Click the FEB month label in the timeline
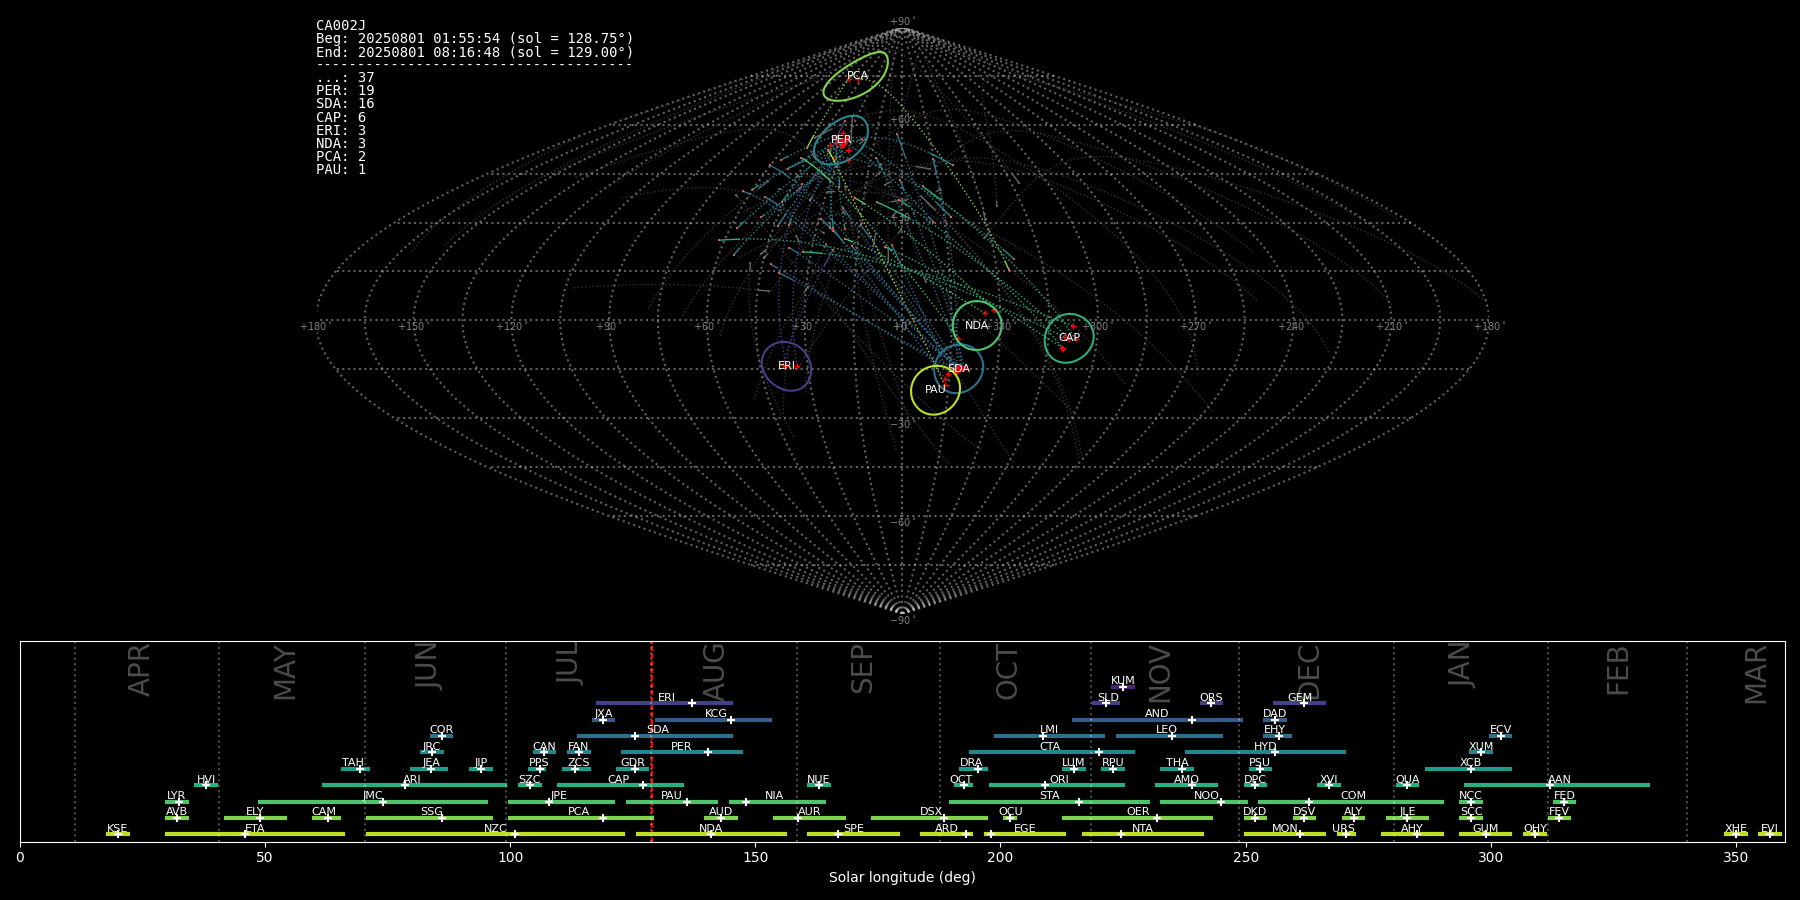Screen dimensions: 1800x900 (x=1618, y=671)
